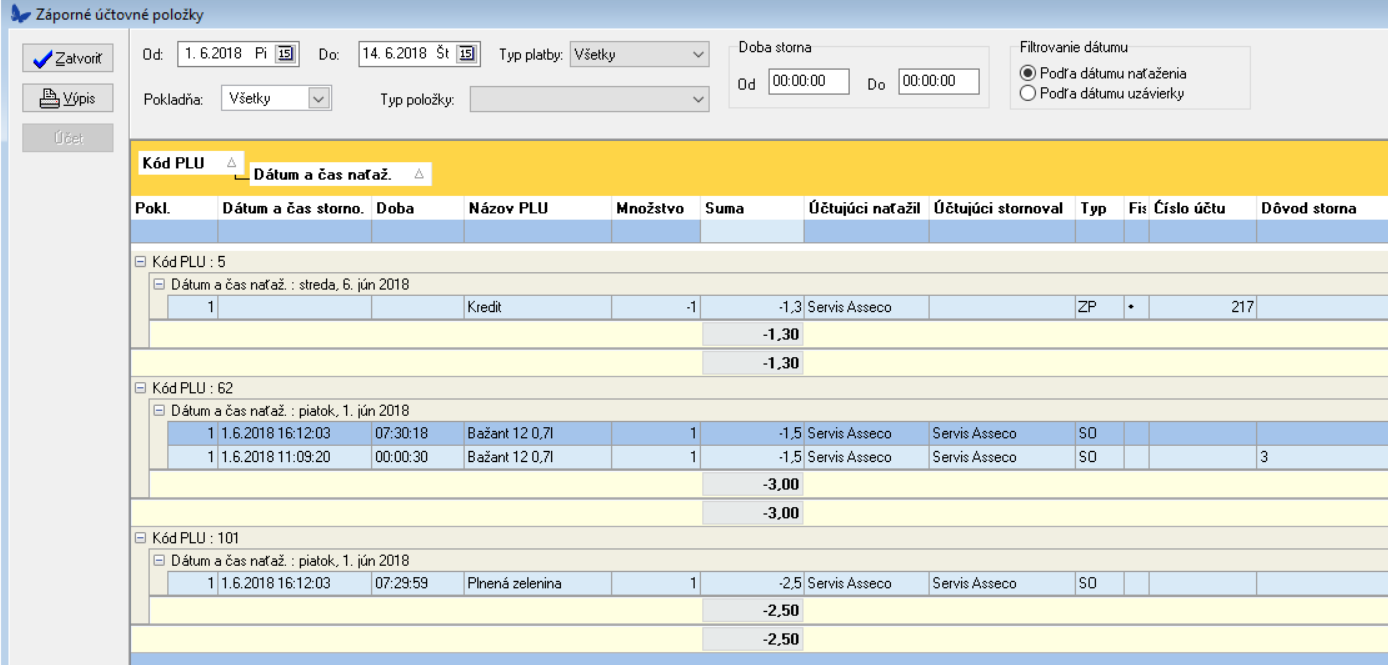
Task: Click the sort arrow on Kód PLU grouping
Action: (x=231, y=162)
